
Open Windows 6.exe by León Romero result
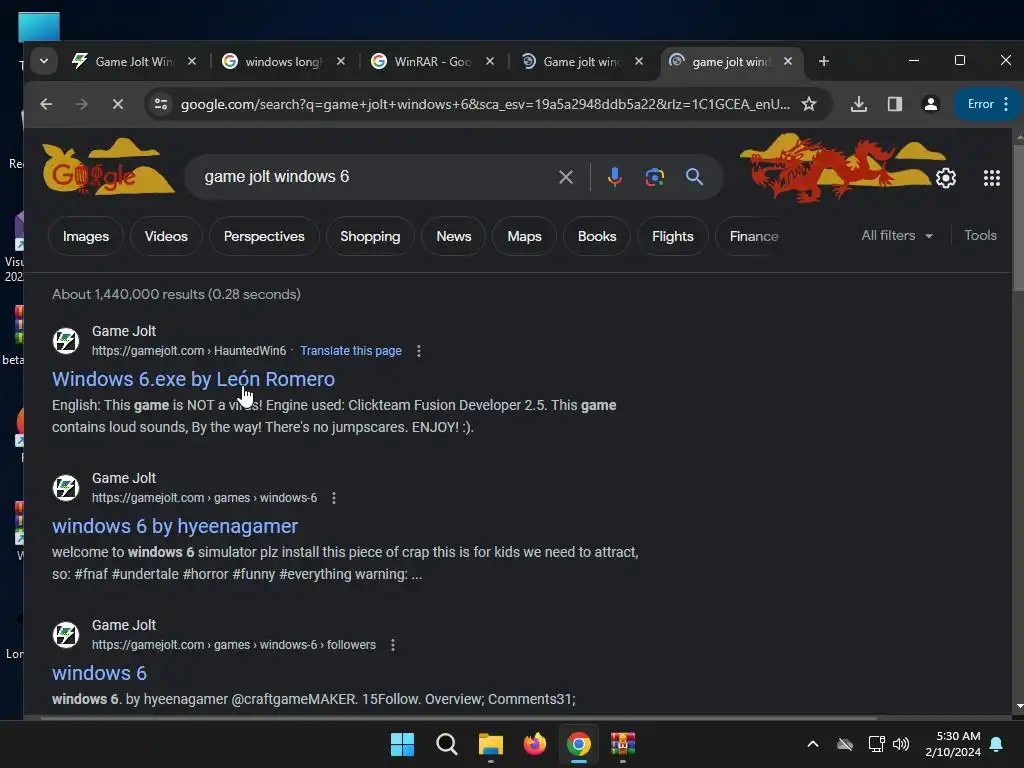[x=193, y=379]
